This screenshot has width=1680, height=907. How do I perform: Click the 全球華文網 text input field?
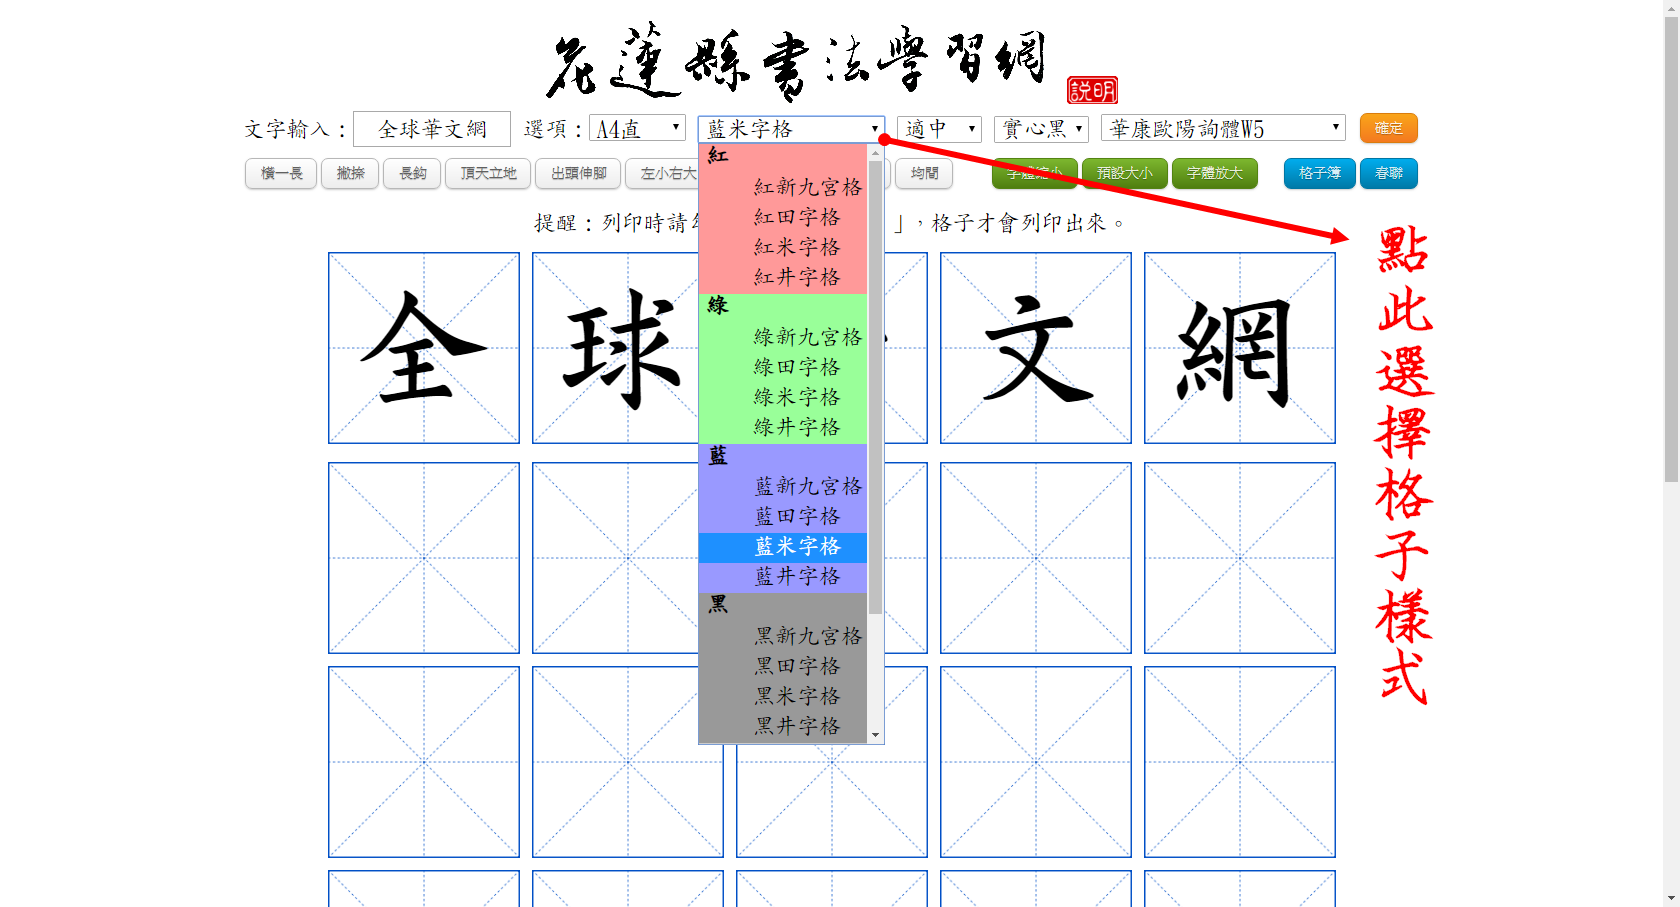point(432,128)
